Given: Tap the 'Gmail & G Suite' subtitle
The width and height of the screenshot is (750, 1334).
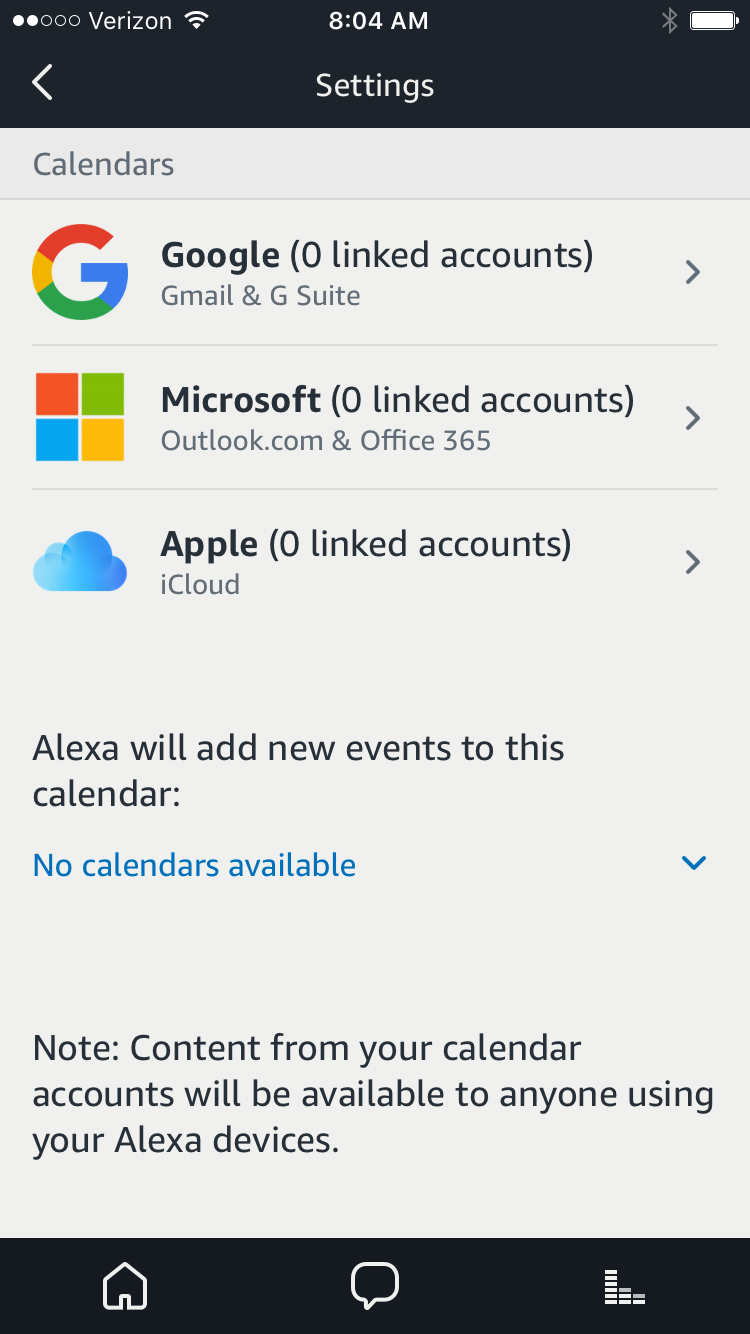Looking at the screenshot, I should pos(261,296).
